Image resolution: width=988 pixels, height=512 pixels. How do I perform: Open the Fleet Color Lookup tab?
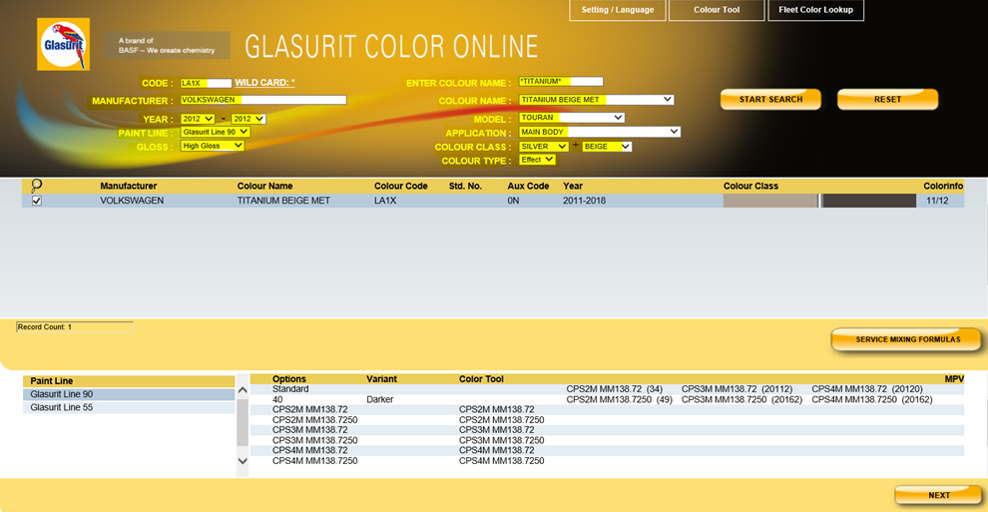[816, 10]
